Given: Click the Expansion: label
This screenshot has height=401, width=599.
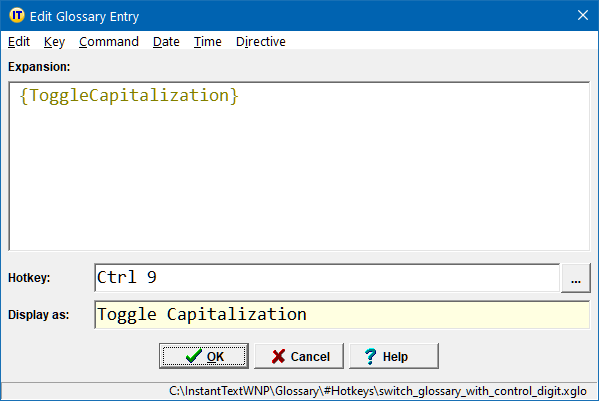Looking at the screenshot, I should pos(39,67).
